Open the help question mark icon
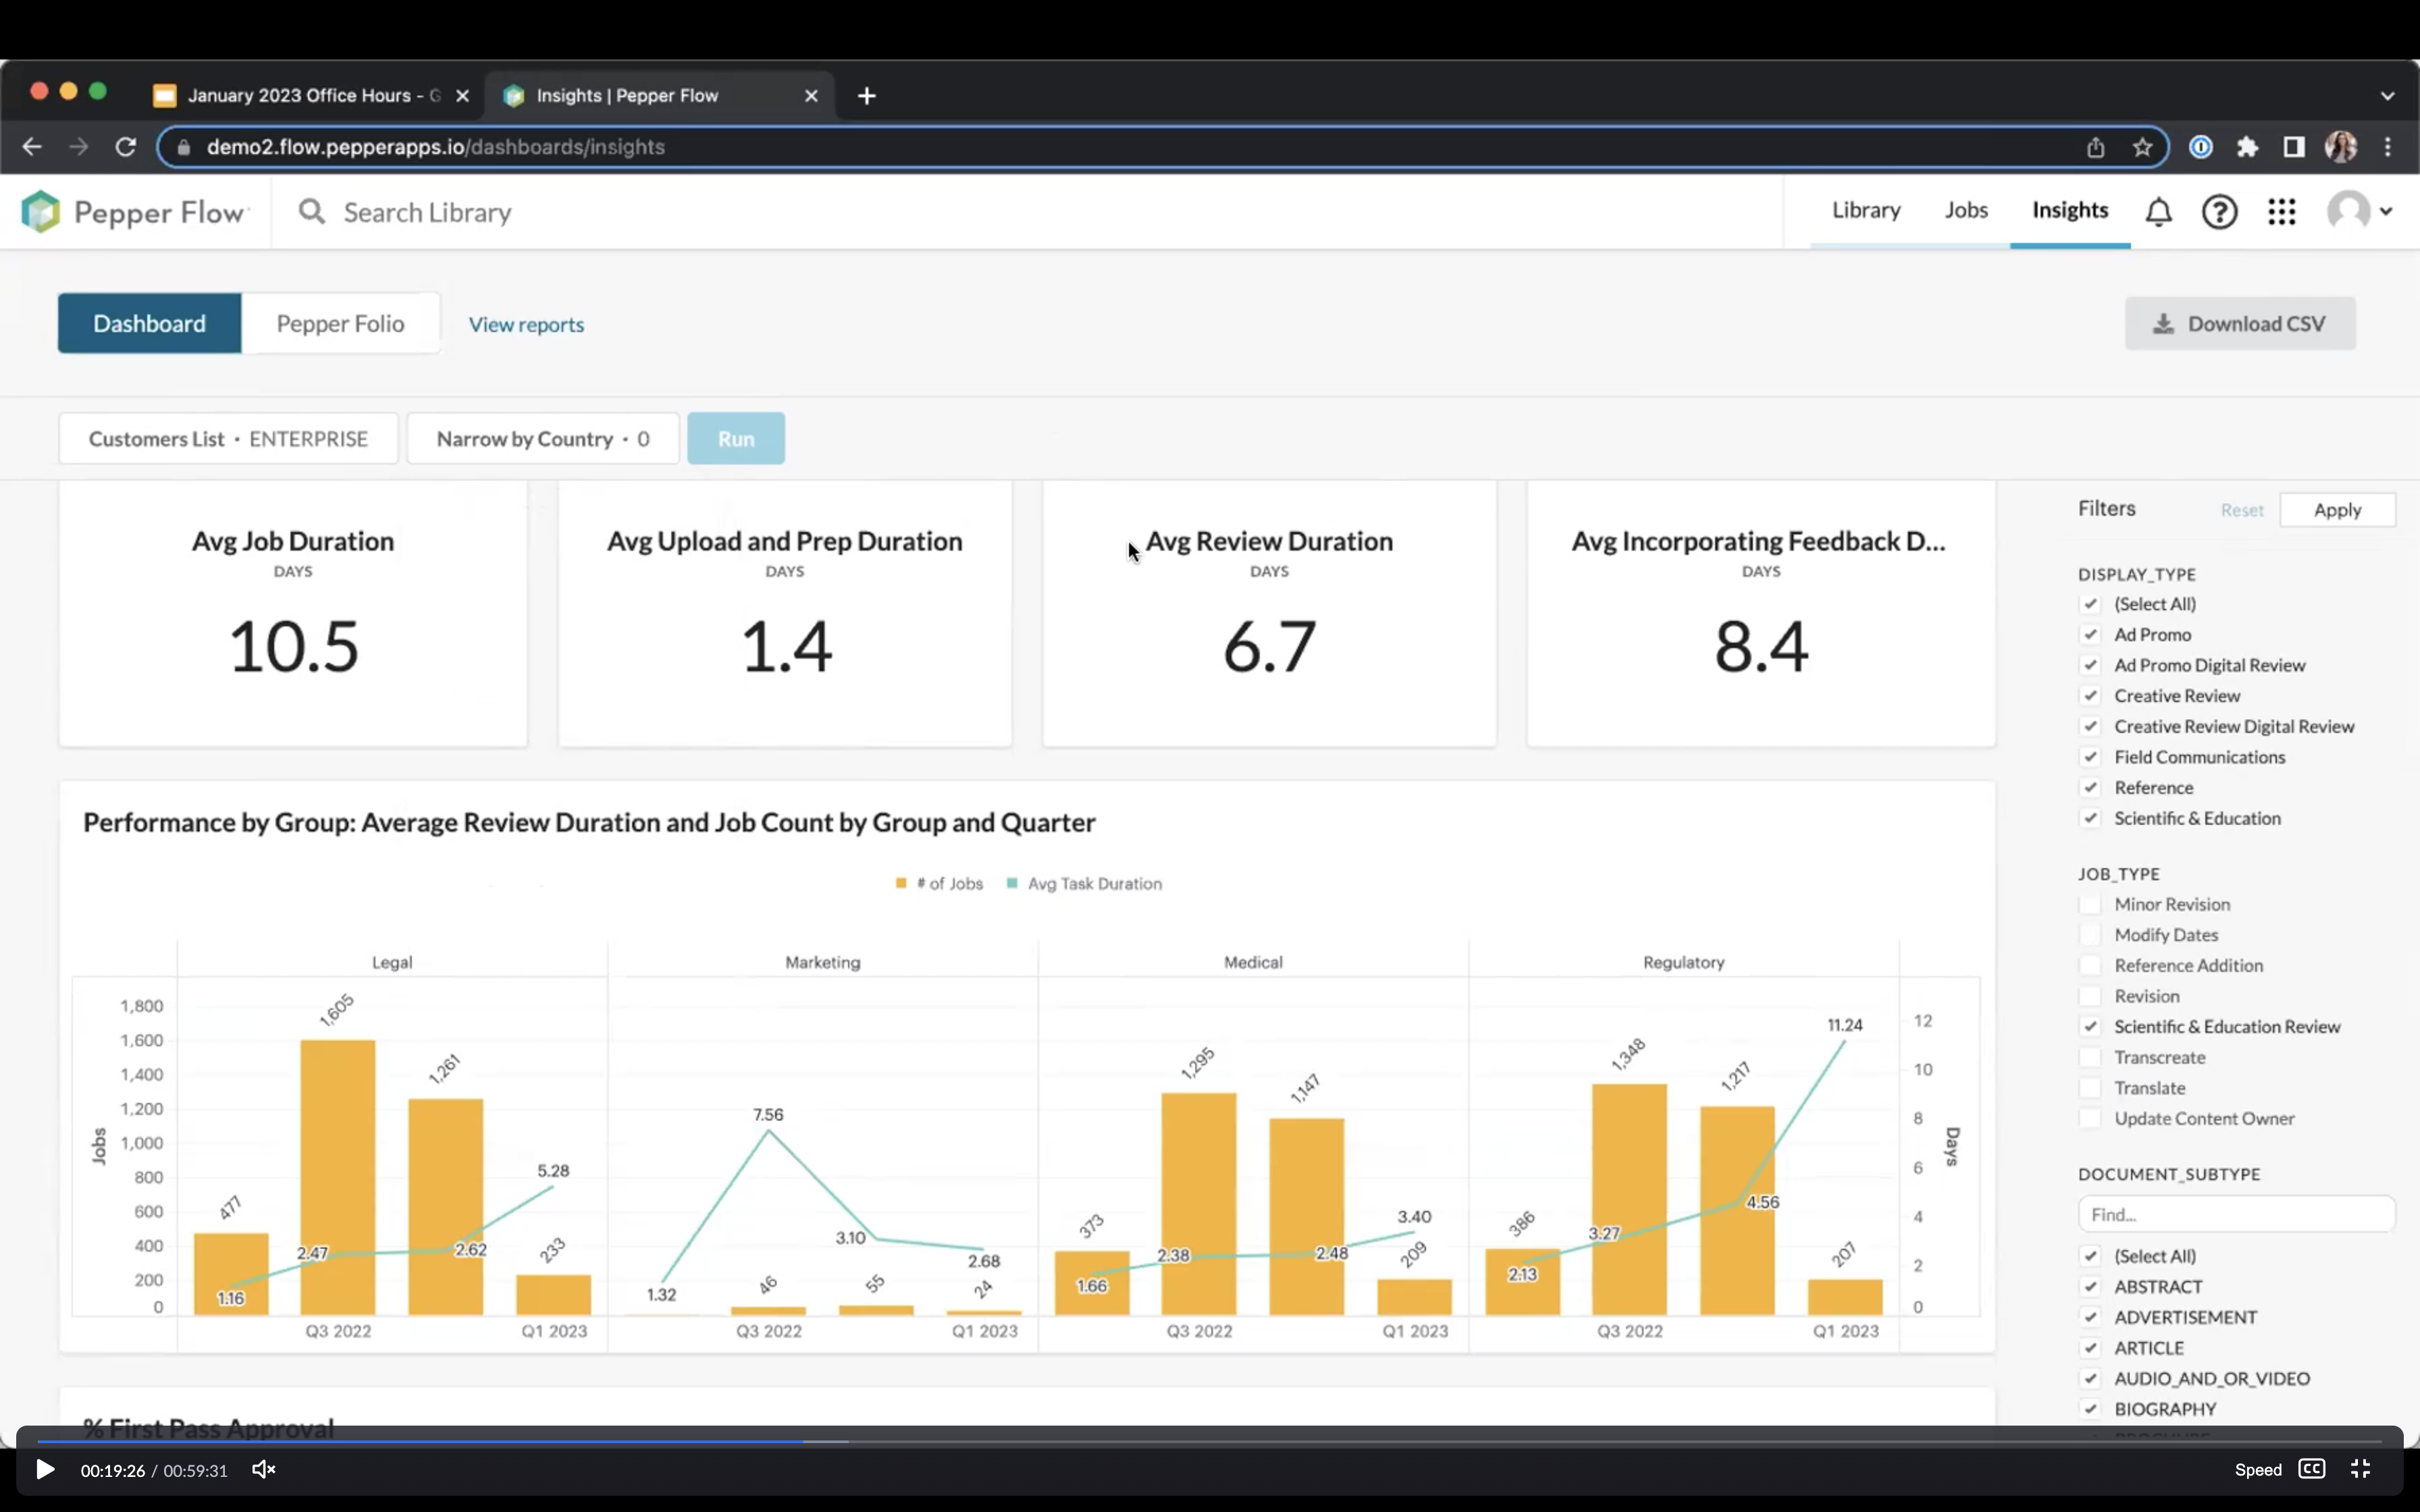Viewport: 2420px width, 1512px height. [x=2219, y=212]
